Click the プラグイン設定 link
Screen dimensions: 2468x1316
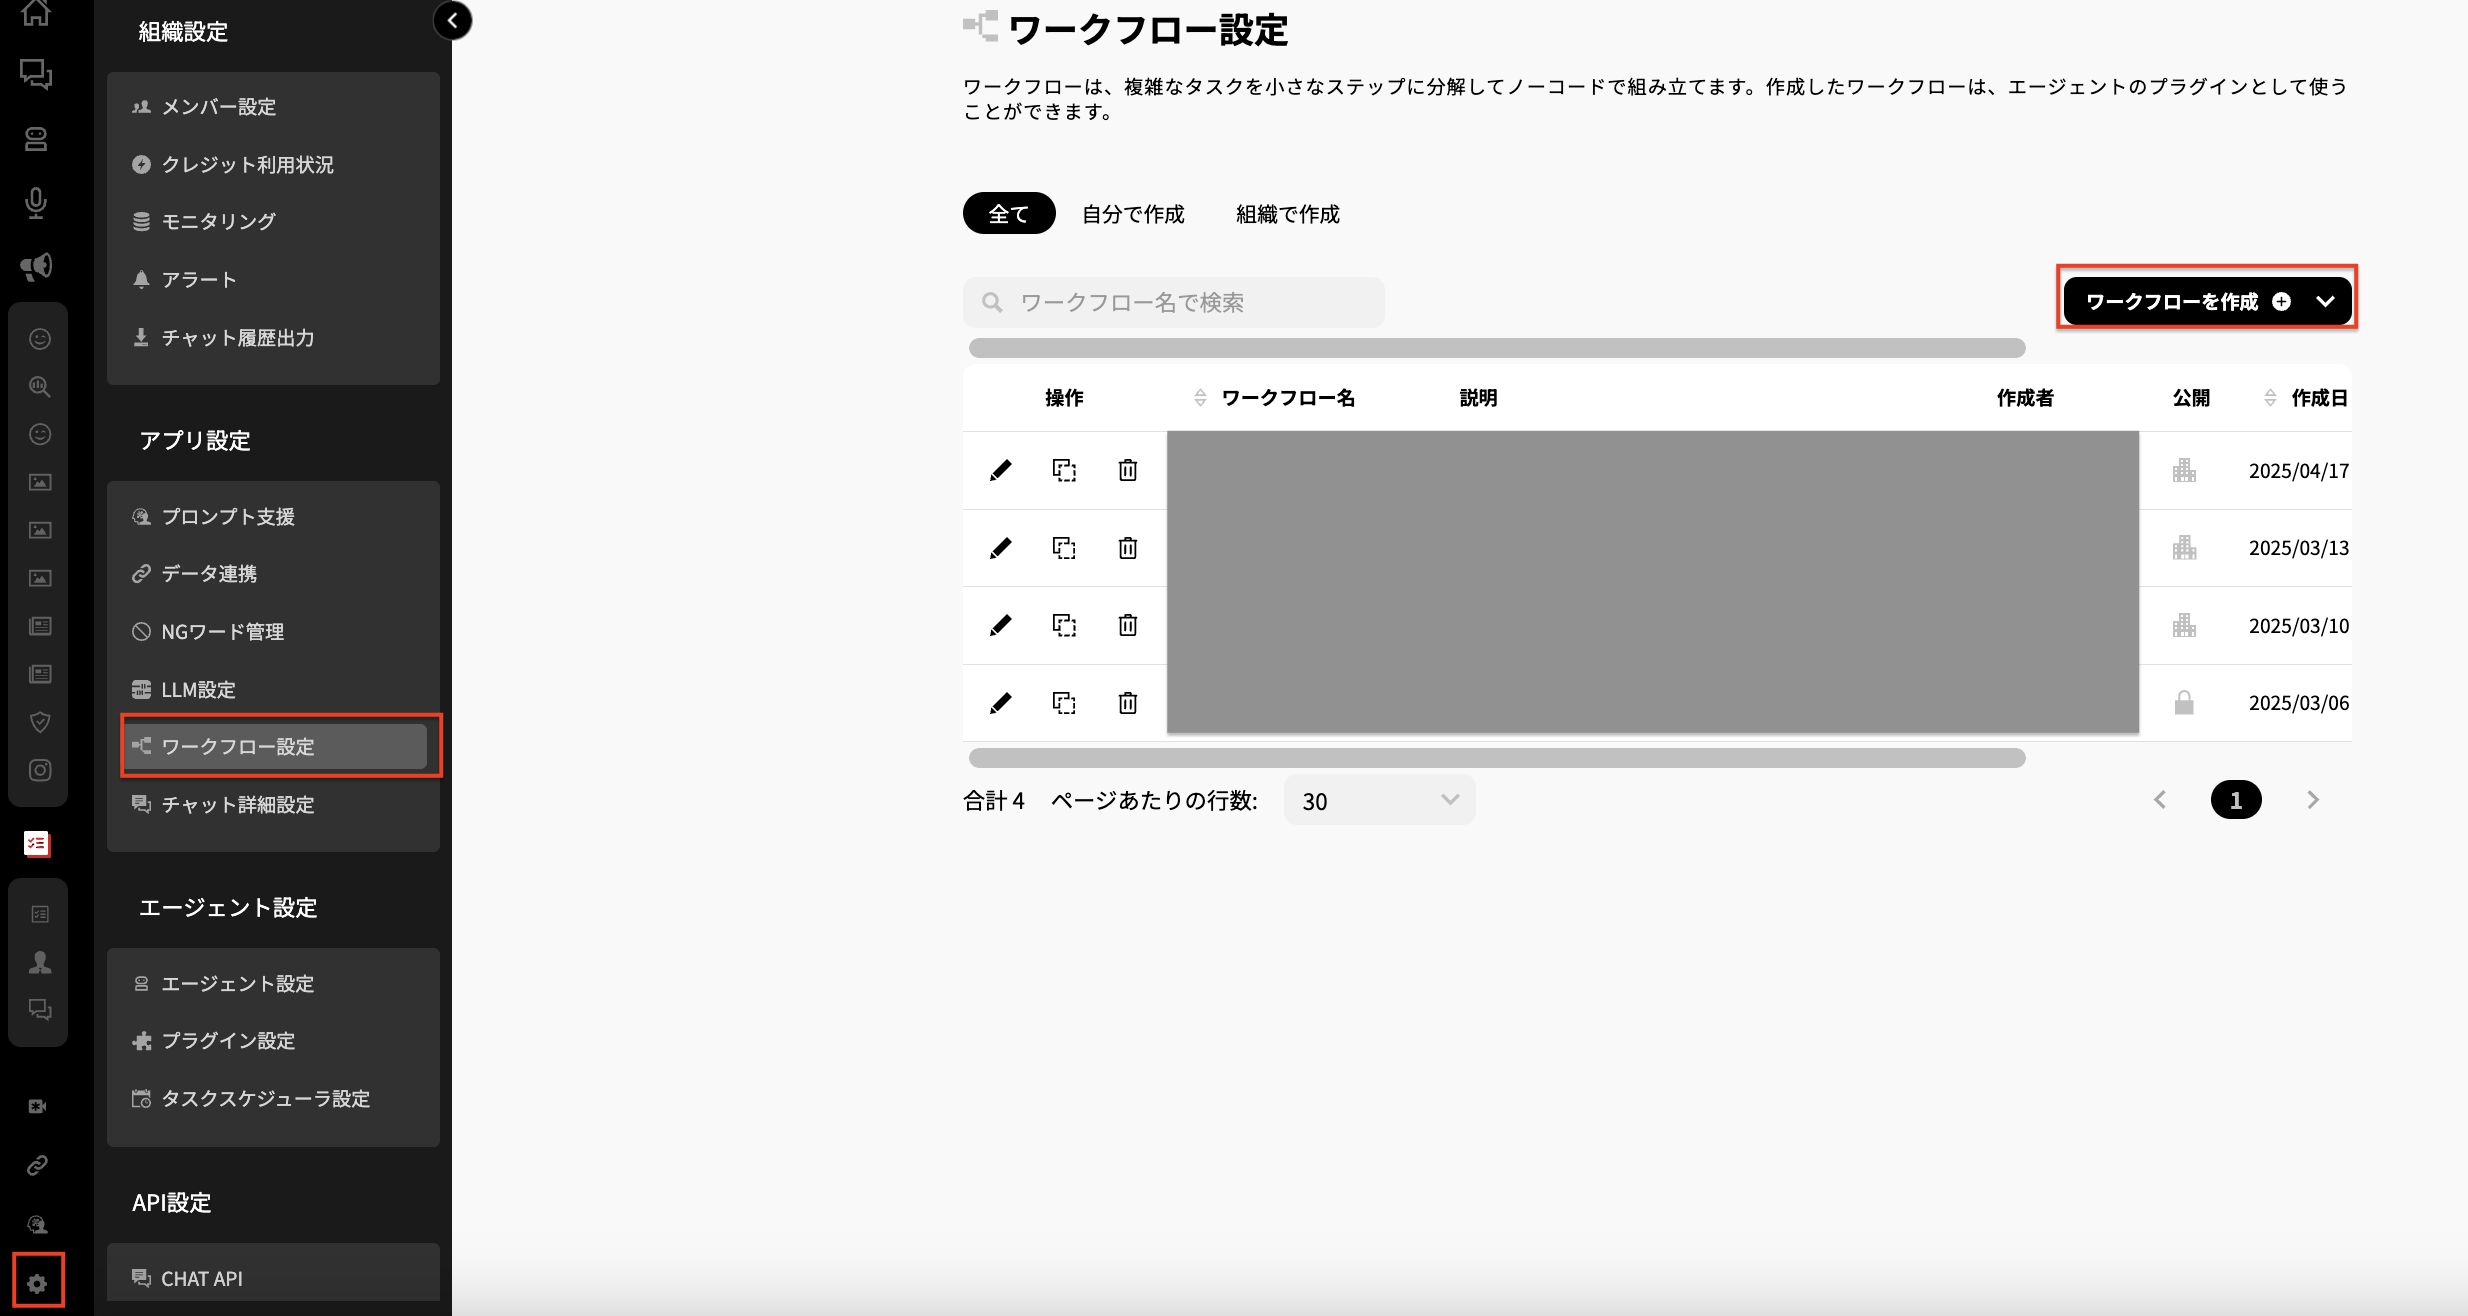coord(228,1041)
